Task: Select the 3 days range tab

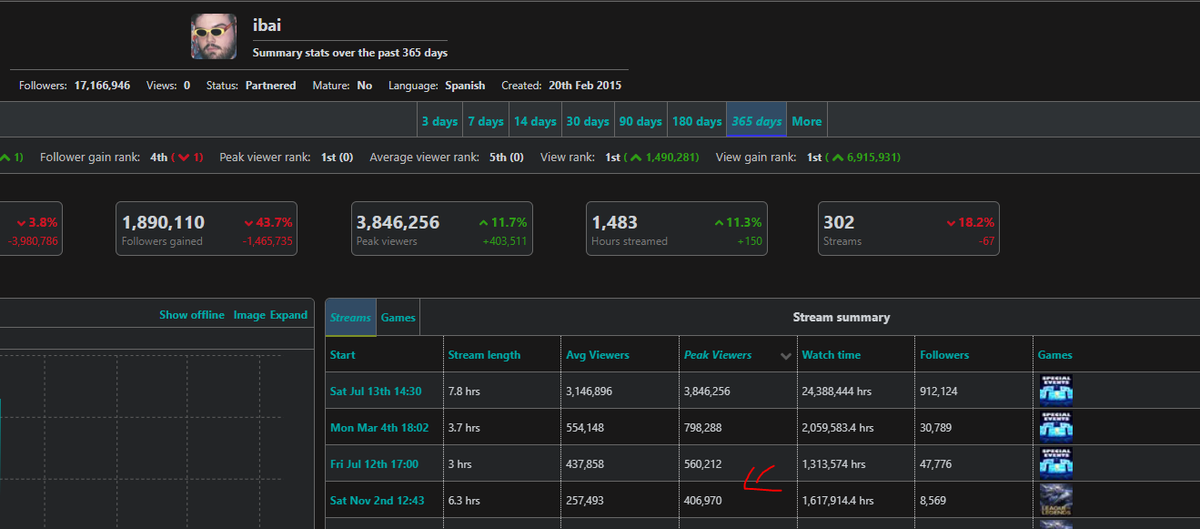Action: coord(440,121)
